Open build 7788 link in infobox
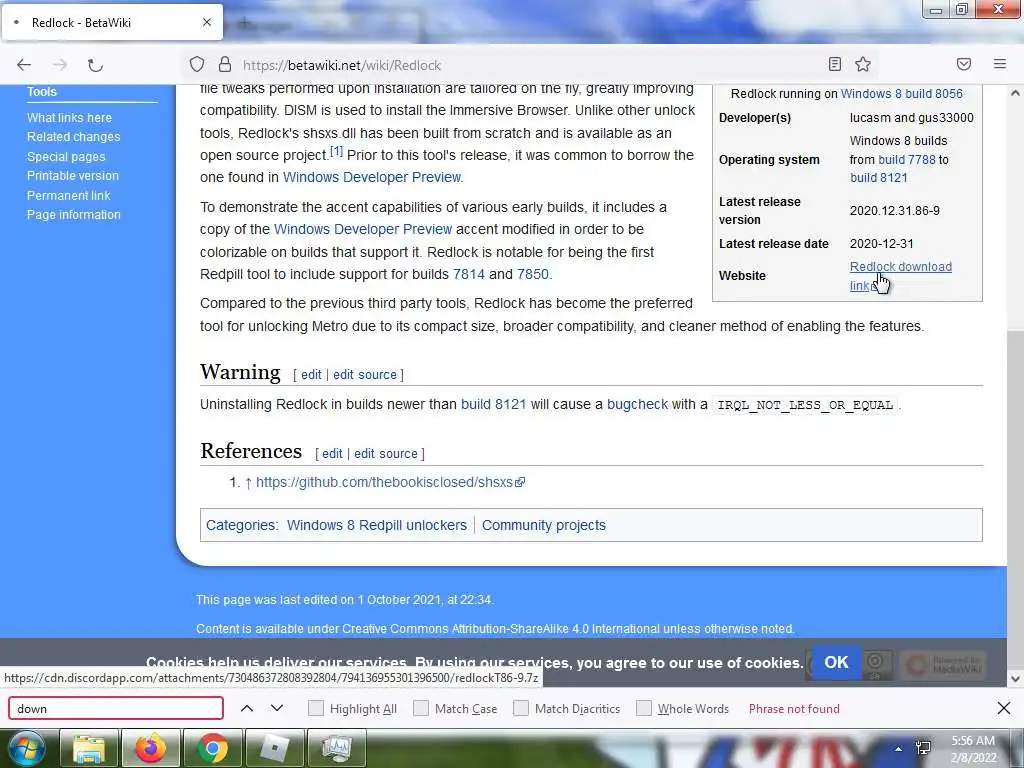 click(x=907, y=159)
